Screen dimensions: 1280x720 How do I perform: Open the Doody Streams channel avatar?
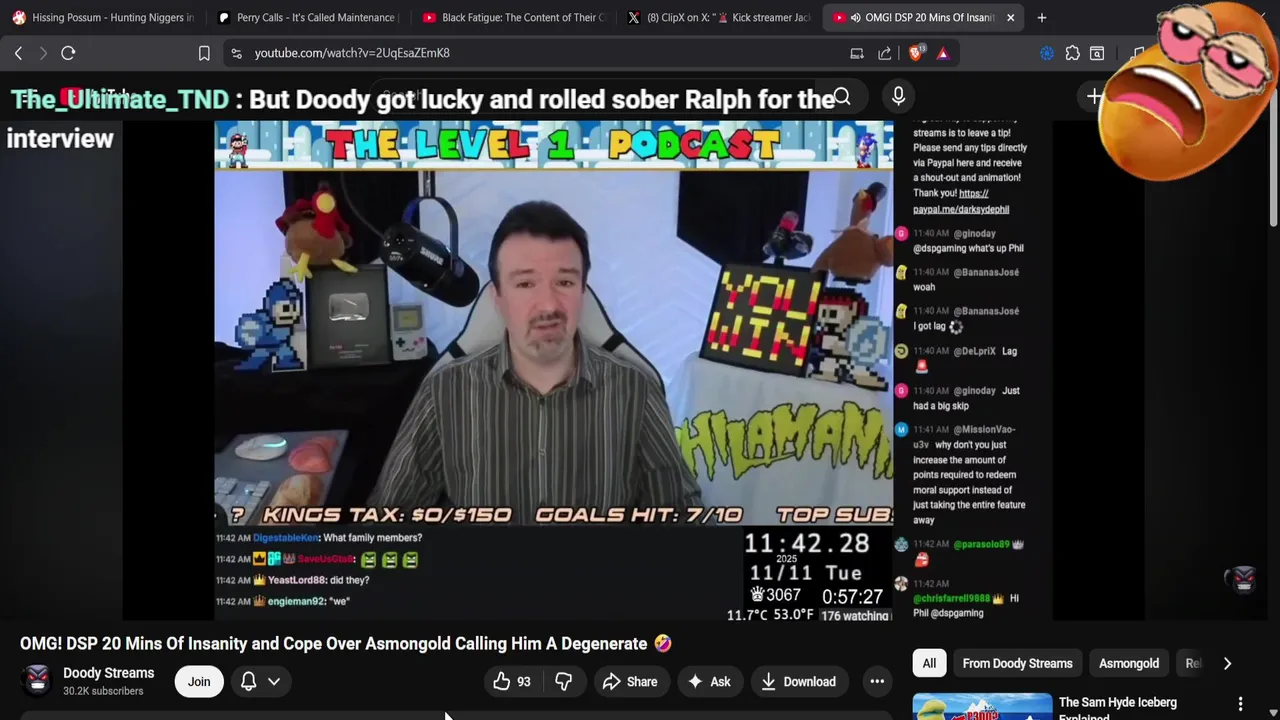(x=37, y=681)
